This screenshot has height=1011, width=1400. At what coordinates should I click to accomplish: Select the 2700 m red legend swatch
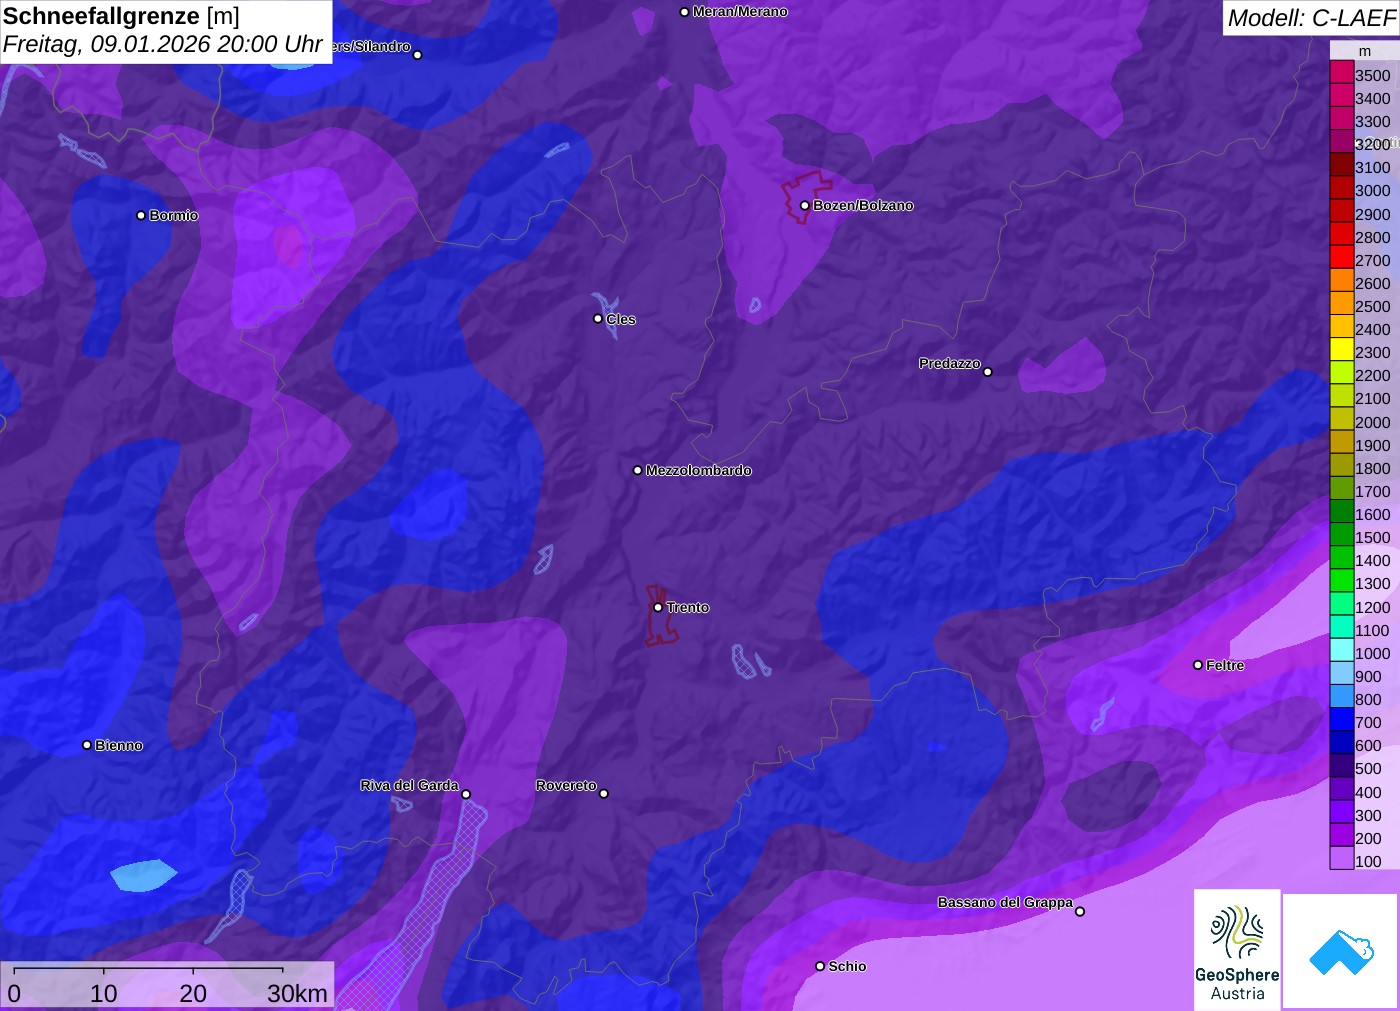click(1342, 258)
